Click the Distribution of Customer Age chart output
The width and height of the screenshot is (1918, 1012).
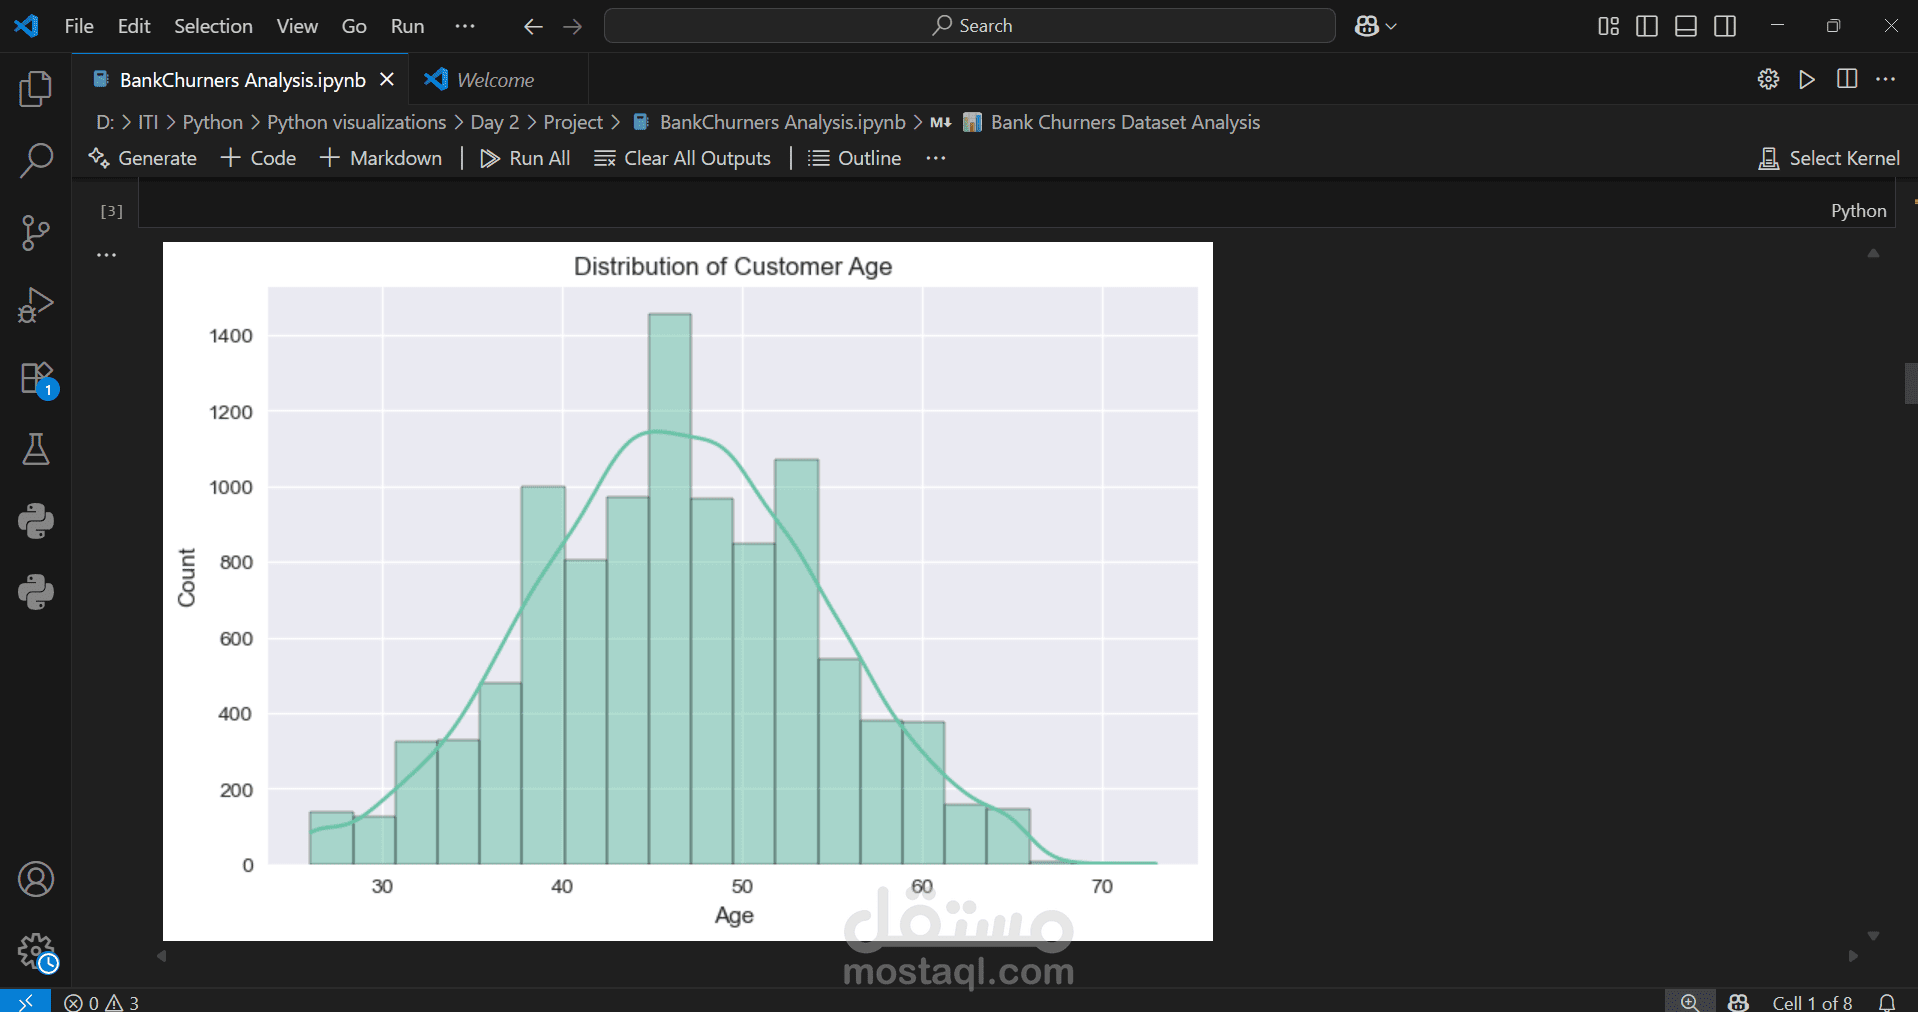688,591
